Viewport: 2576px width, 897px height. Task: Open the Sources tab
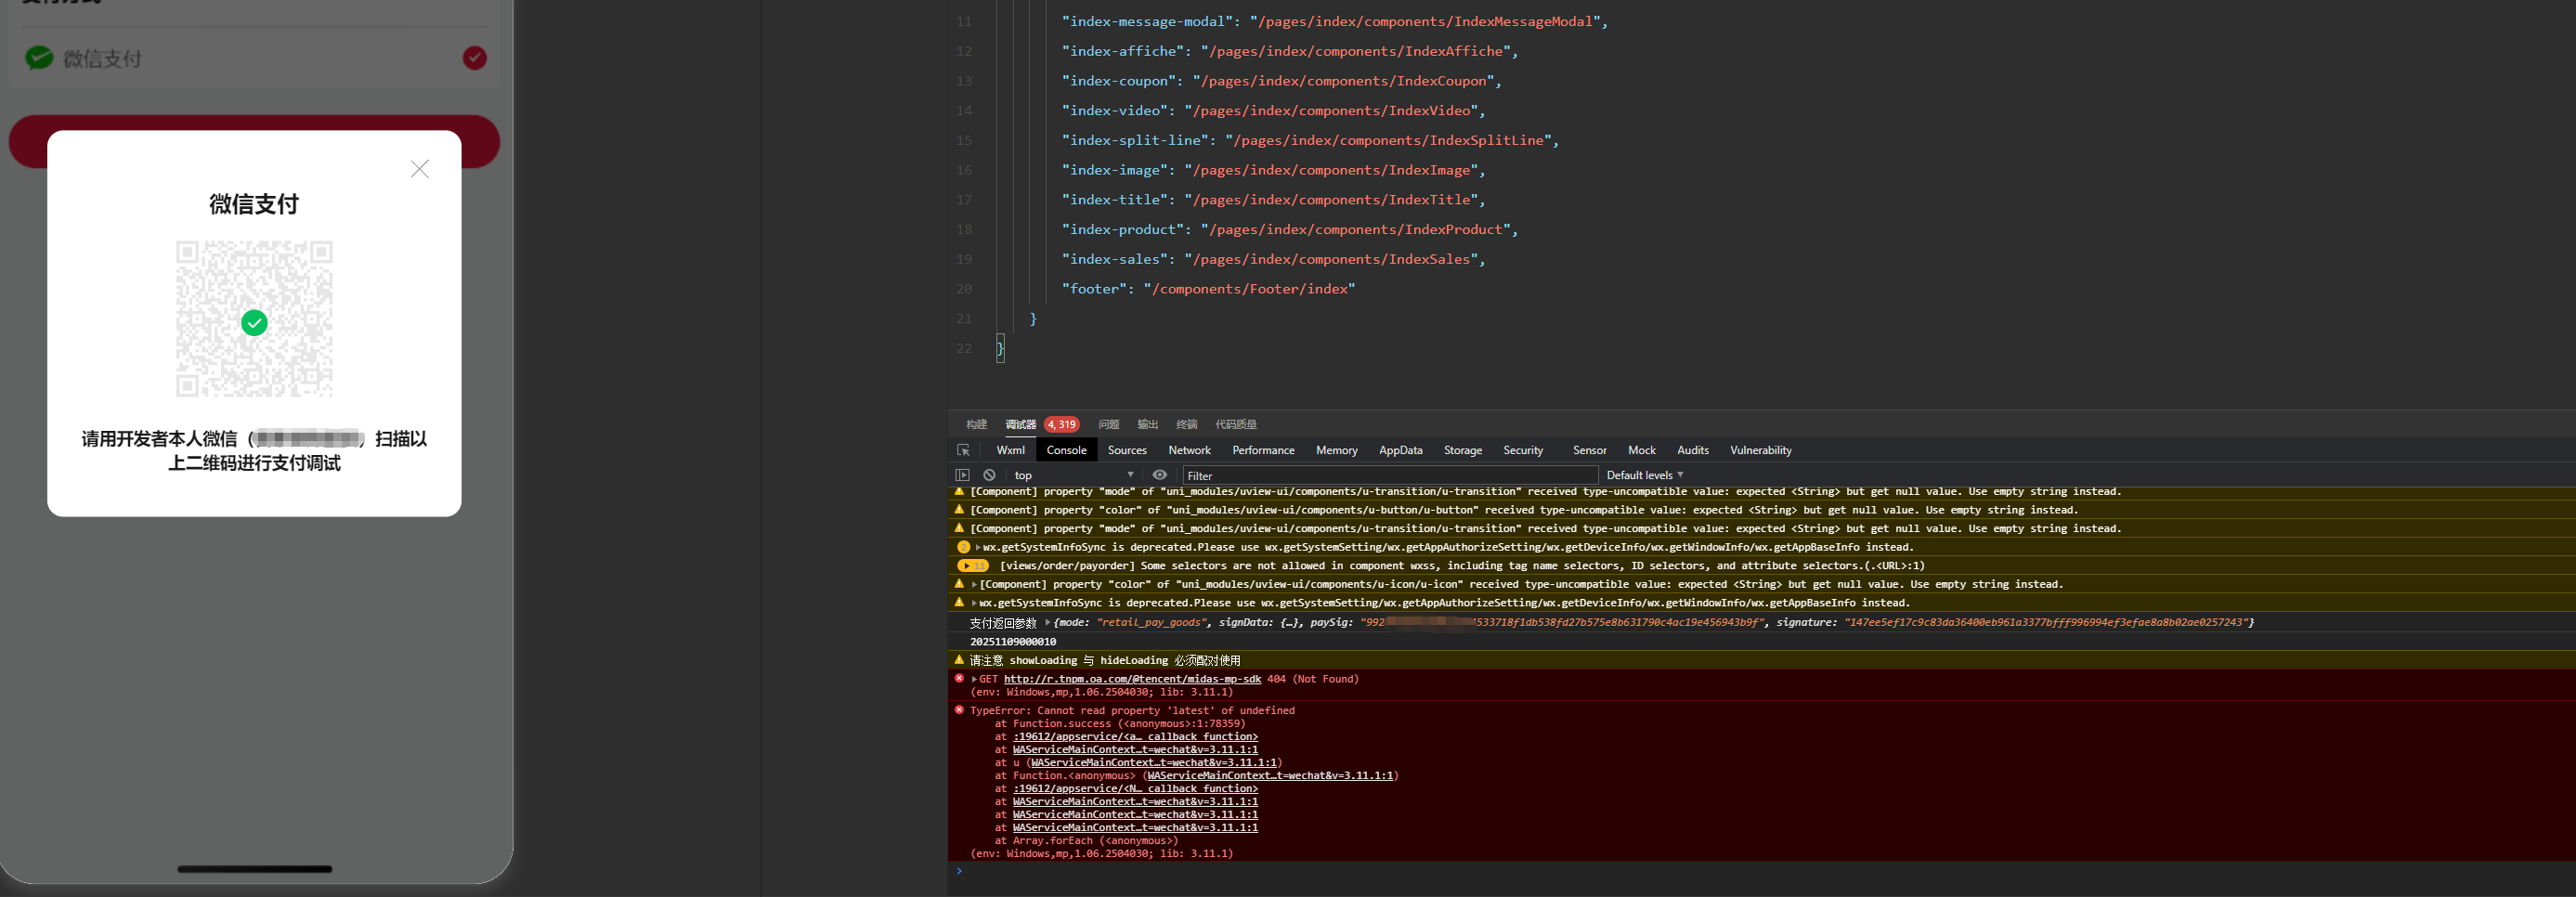(x=1127, y=450)
